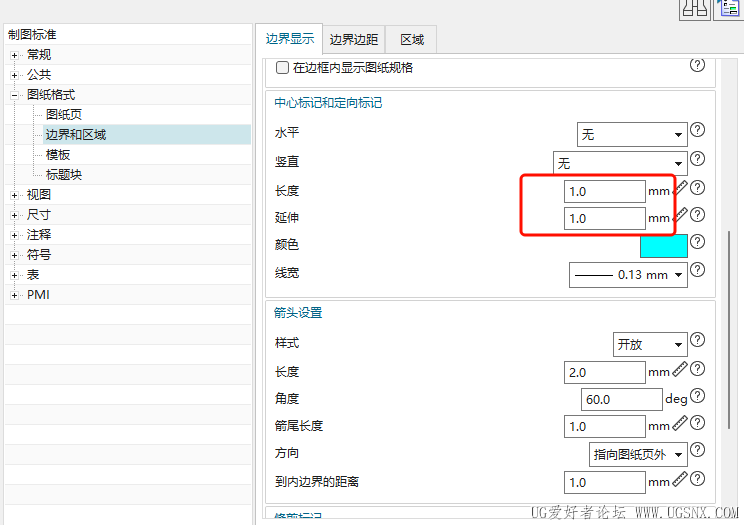
Task: Select 模板 in the tree
Action: pos(58,155)
